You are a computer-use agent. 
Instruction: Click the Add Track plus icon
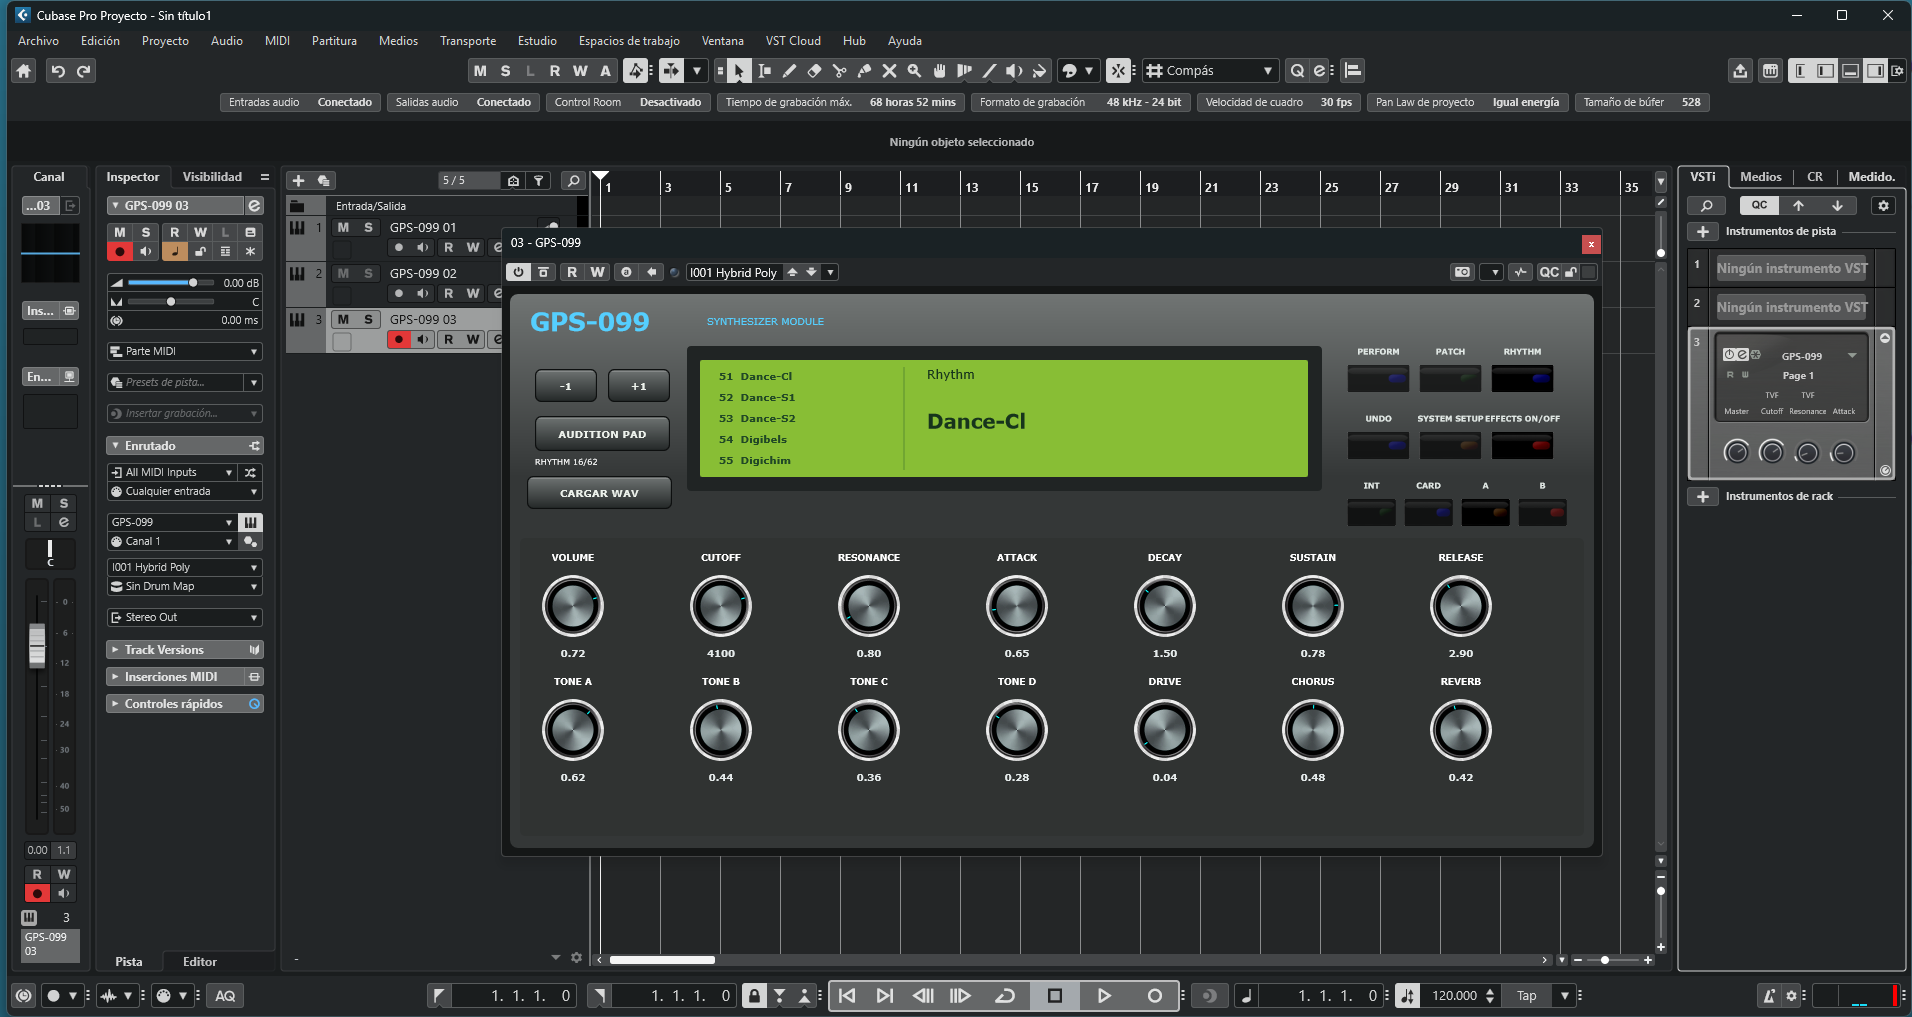pyautogui.click(x=298, y=181)
